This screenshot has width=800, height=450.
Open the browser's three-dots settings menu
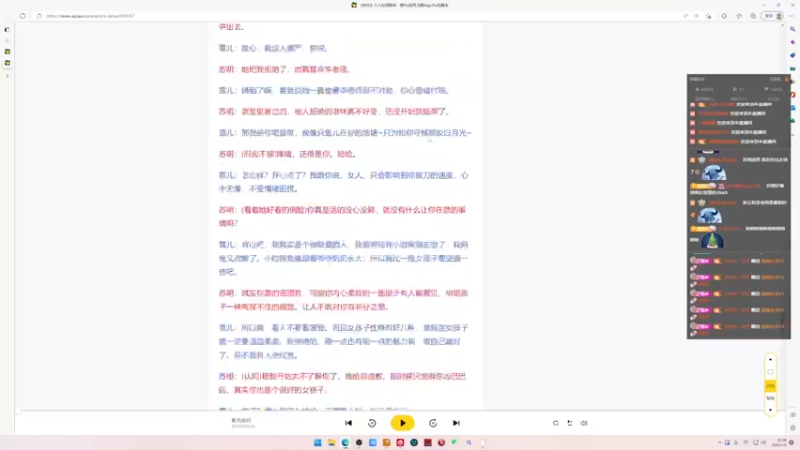click(792, 16)
